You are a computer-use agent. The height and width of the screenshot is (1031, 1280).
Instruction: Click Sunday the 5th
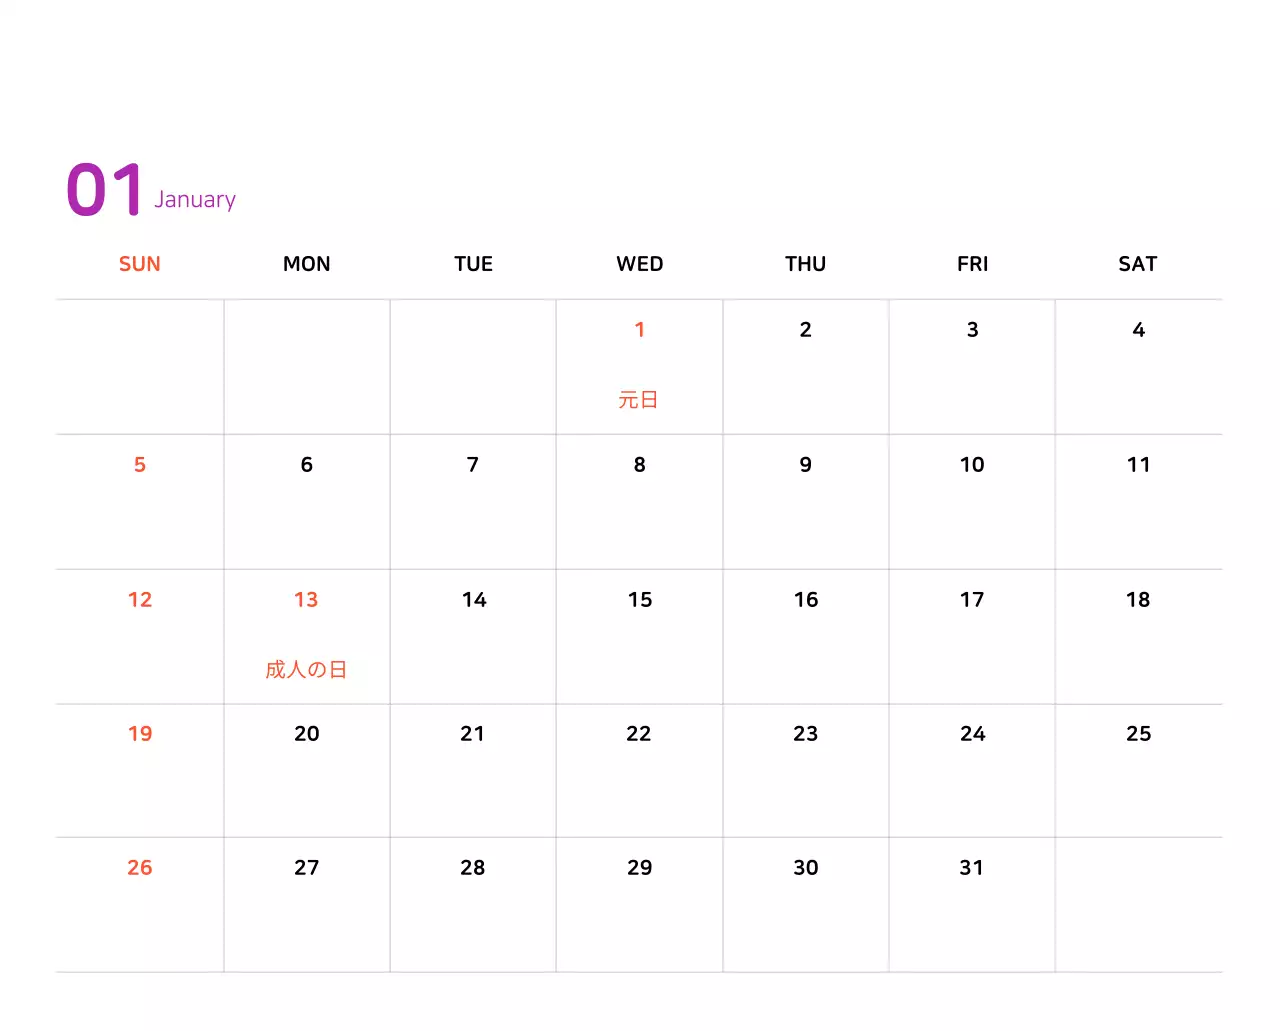click(x=140, y=465)
